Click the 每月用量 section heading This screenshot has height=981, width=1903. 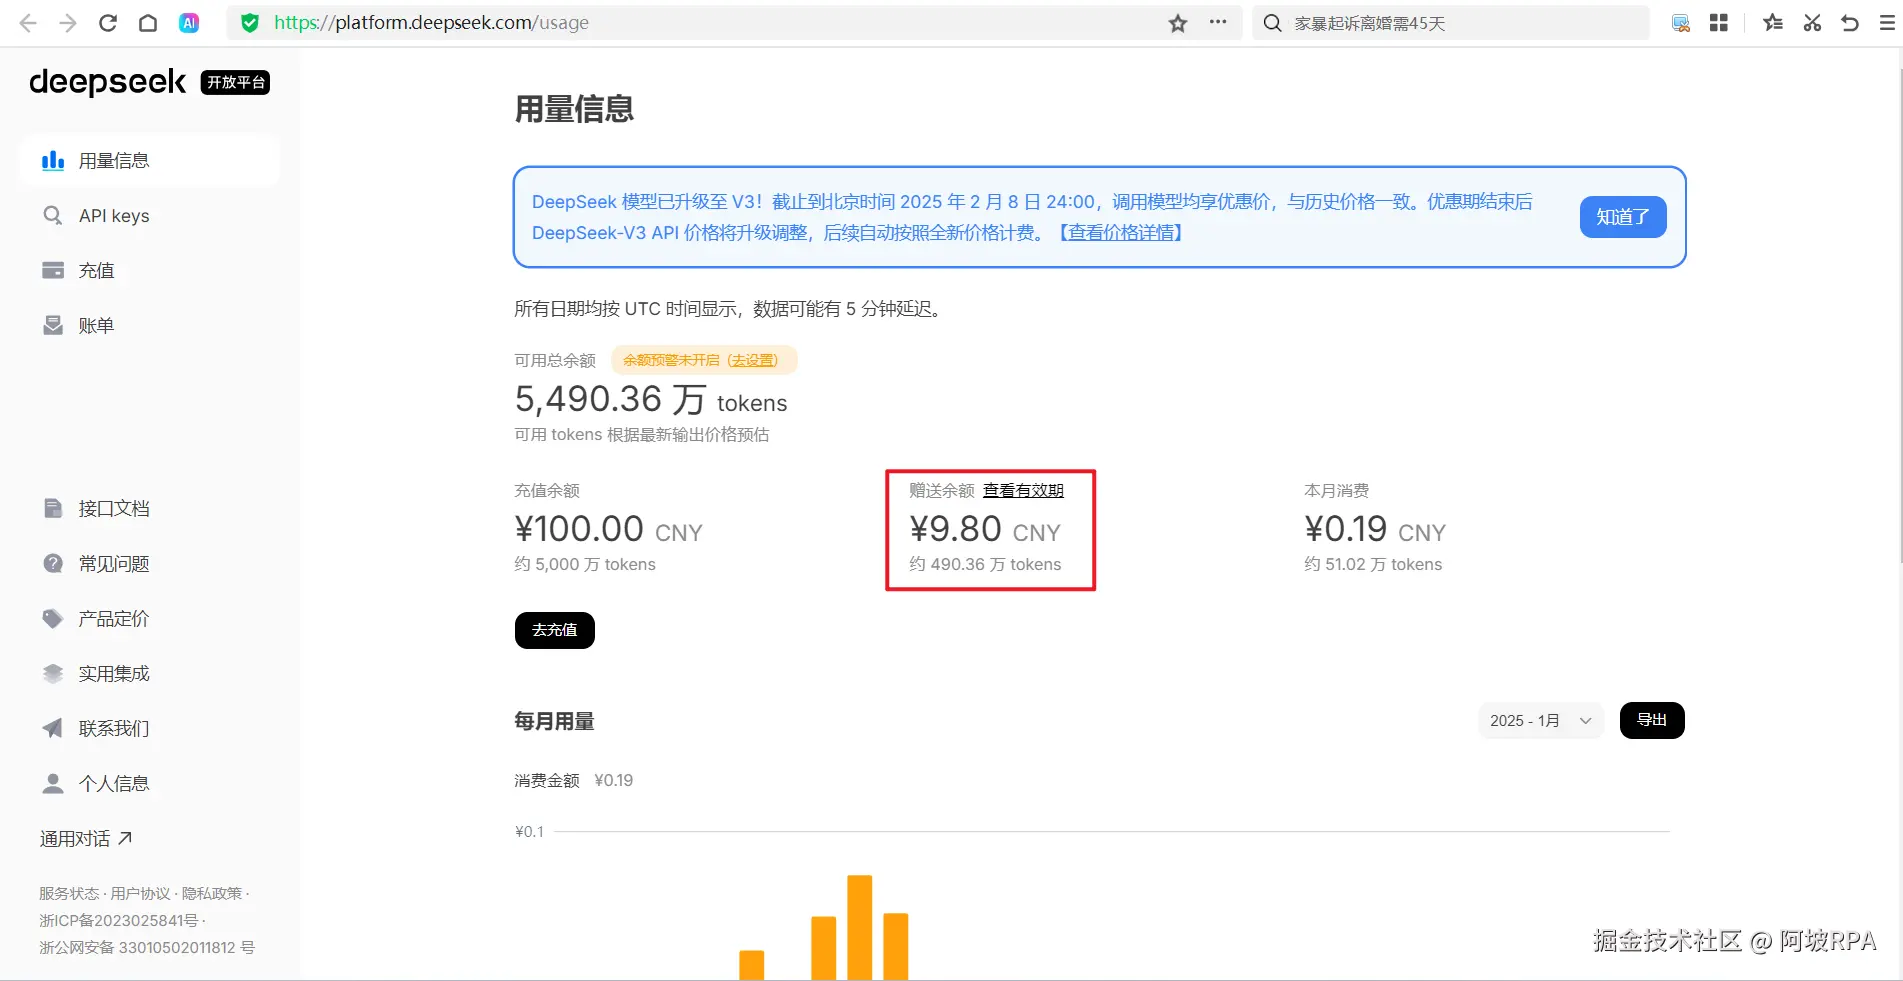tap(555, 722)
